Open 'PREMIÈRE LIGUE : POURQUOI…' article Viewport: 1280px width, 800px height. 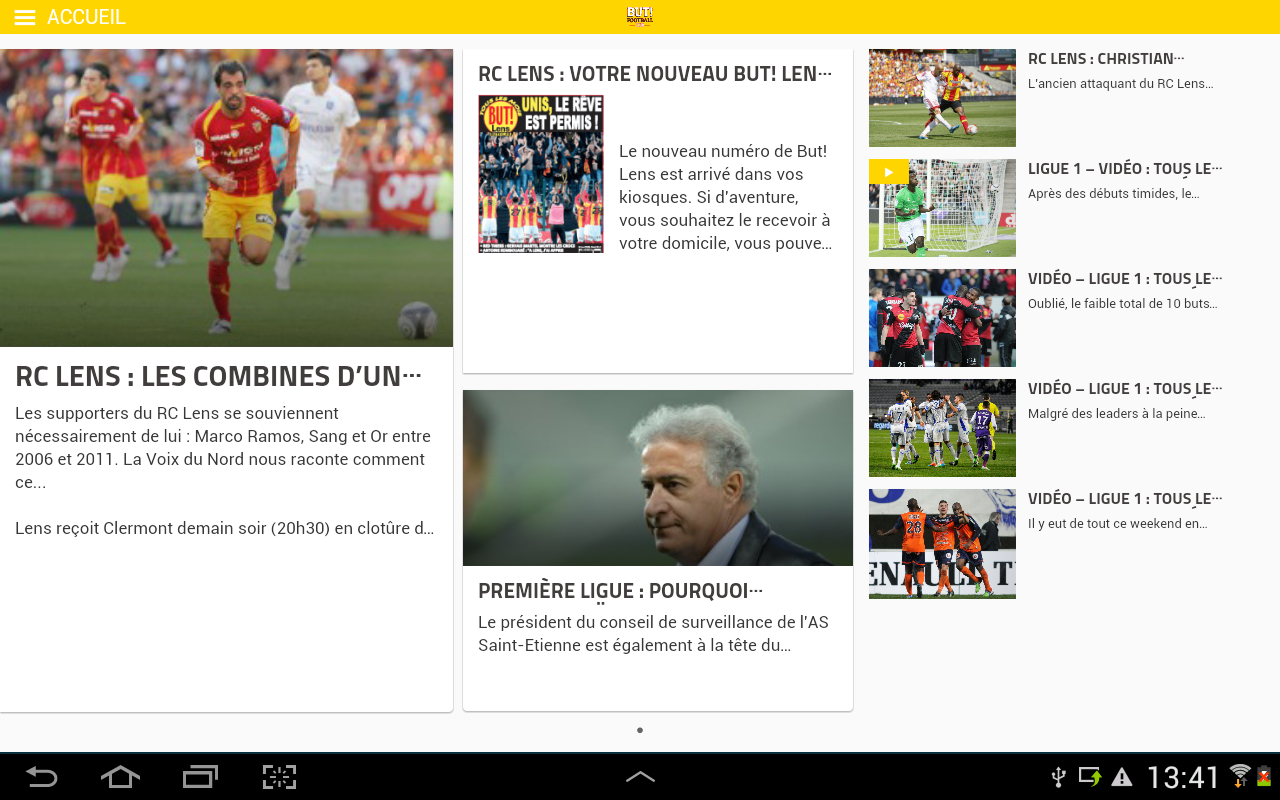[621, 591]
